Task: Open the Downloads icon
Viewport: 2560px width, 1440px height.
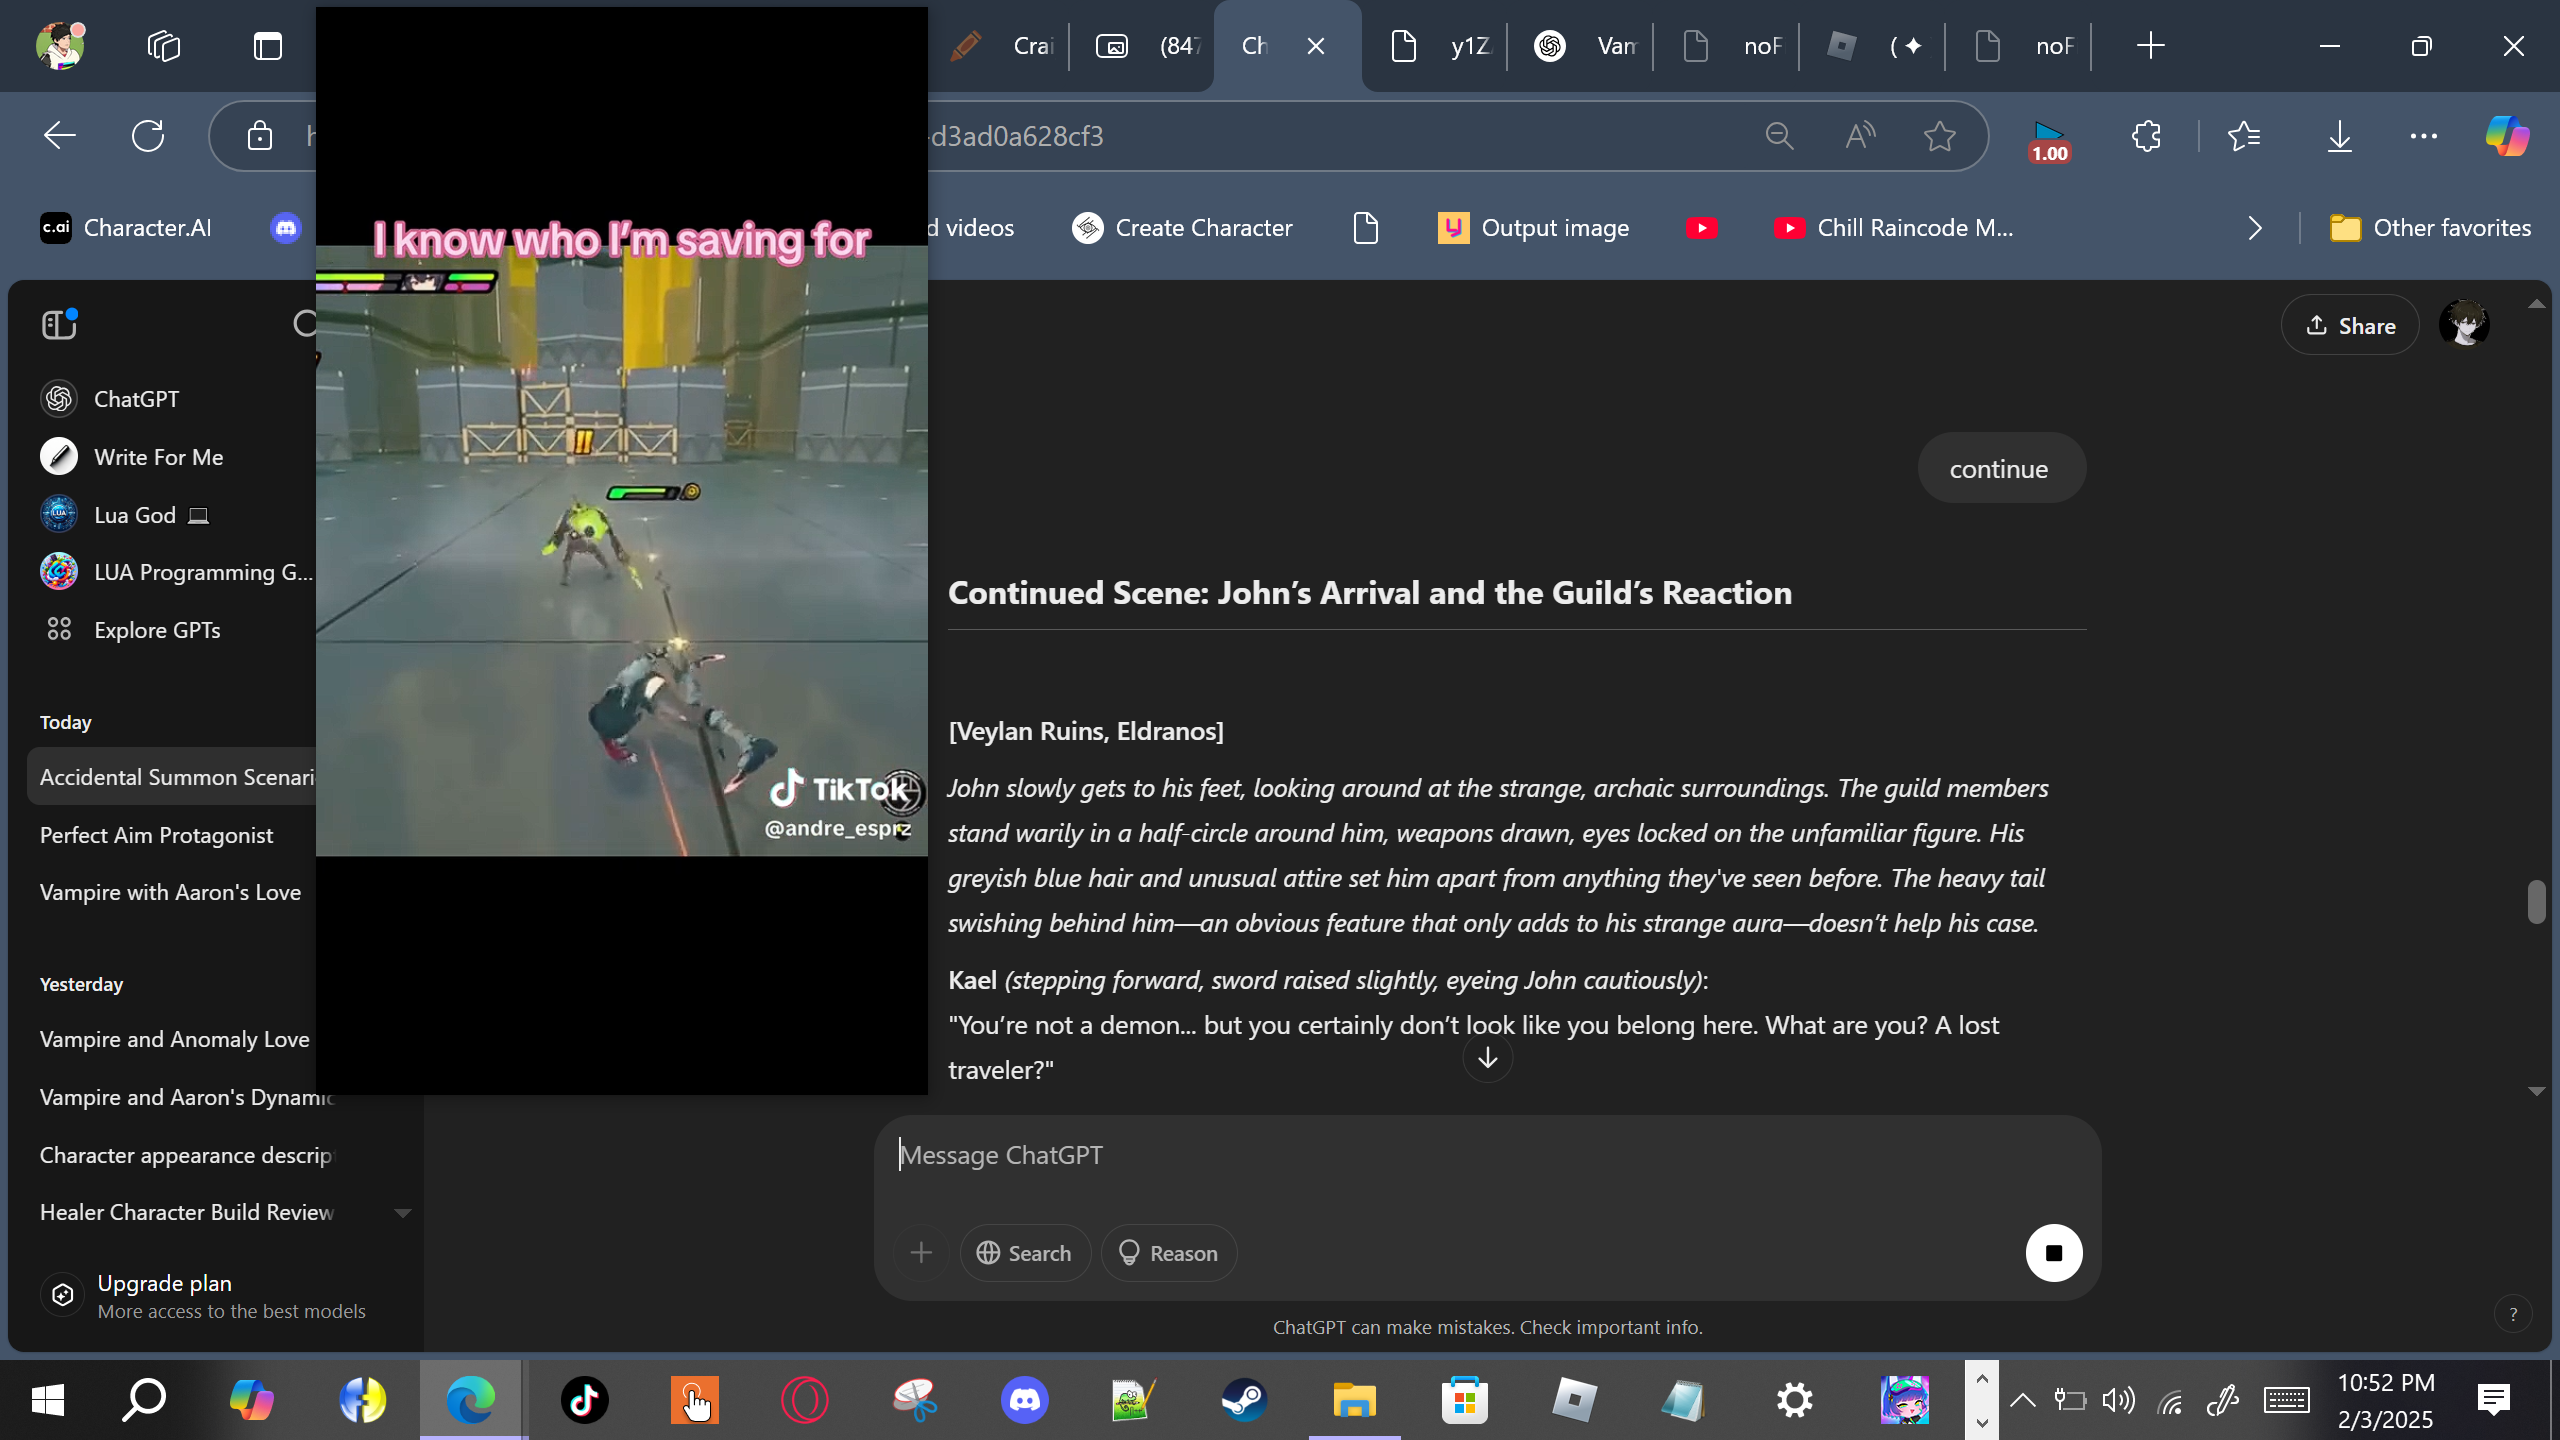Action: coord(2340,136)
